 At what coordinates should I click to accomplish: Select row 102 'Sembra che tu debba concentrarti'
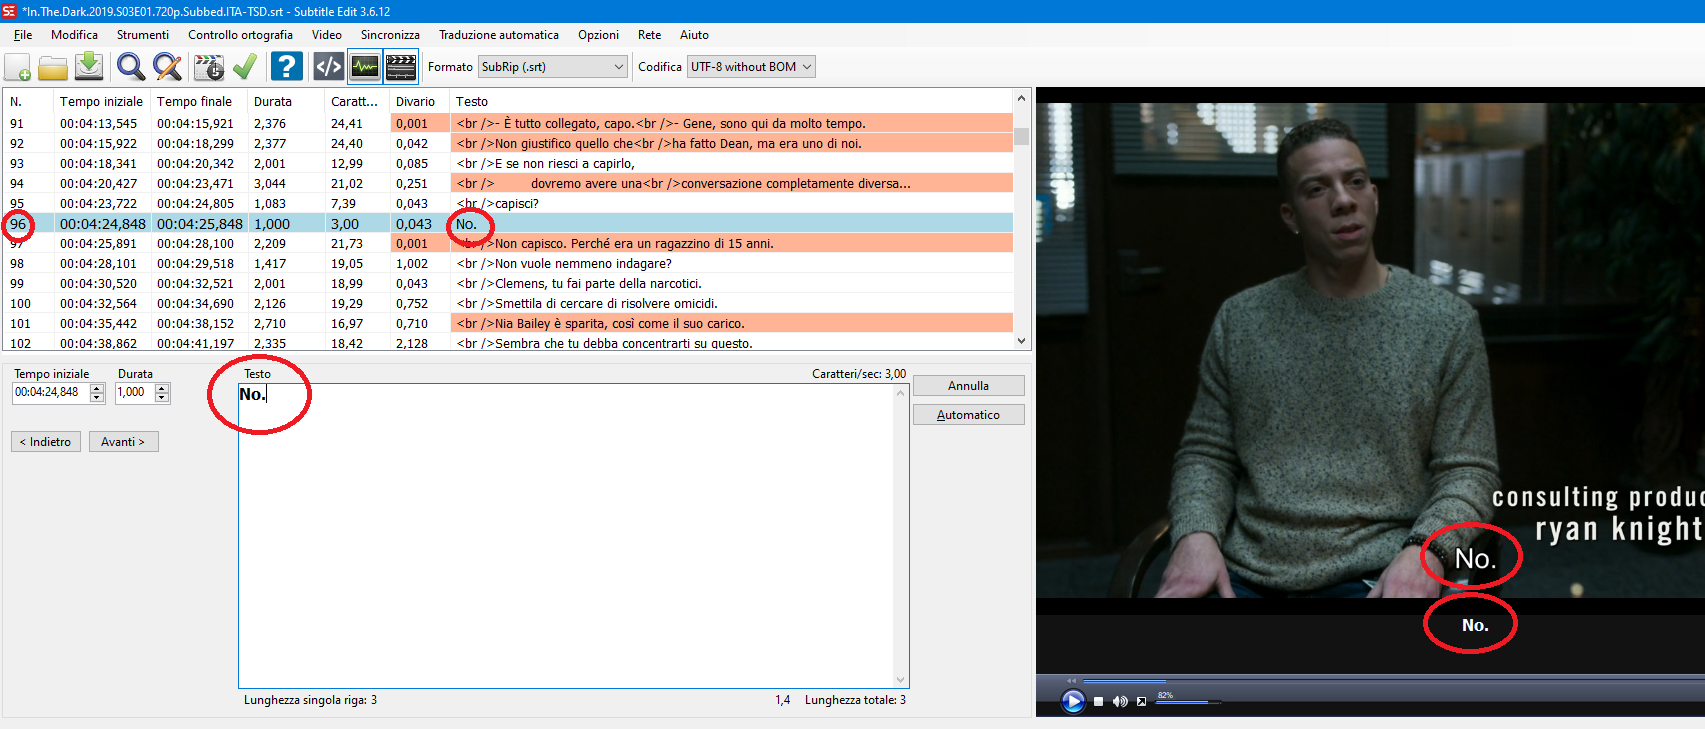tap(508, 342)
